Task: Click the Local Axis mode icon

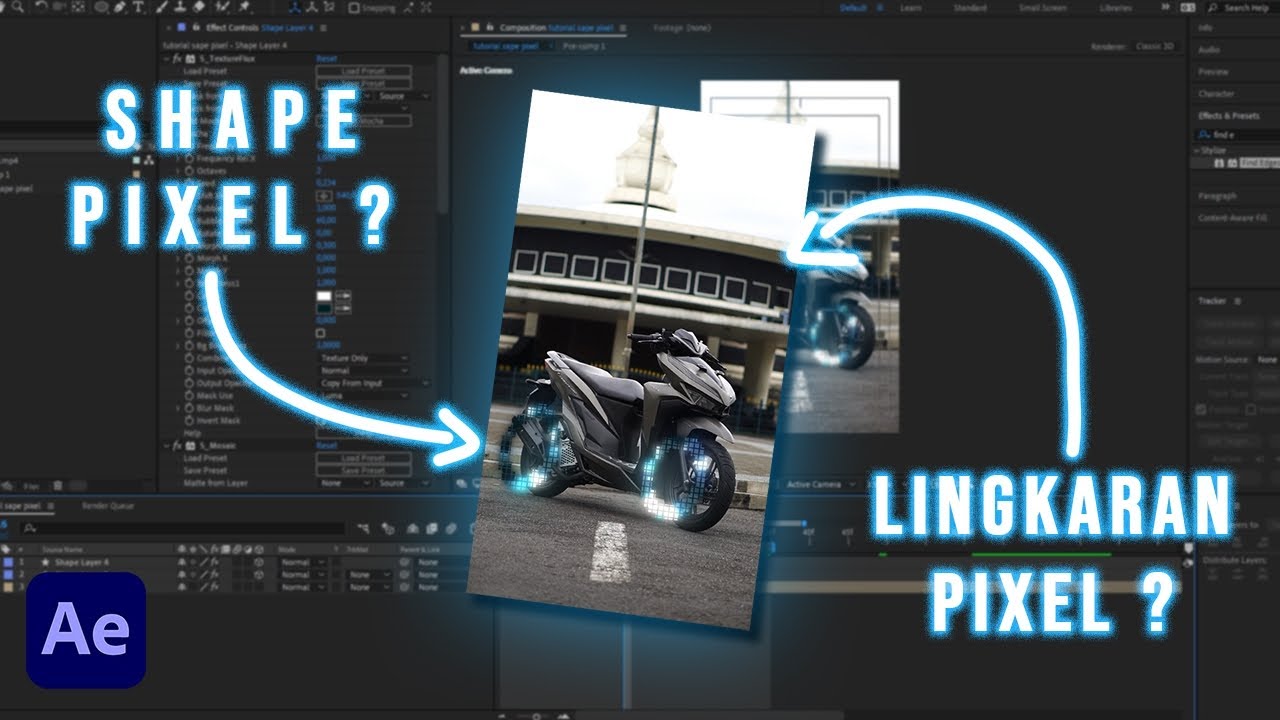Action: click(x=294, y=7)
